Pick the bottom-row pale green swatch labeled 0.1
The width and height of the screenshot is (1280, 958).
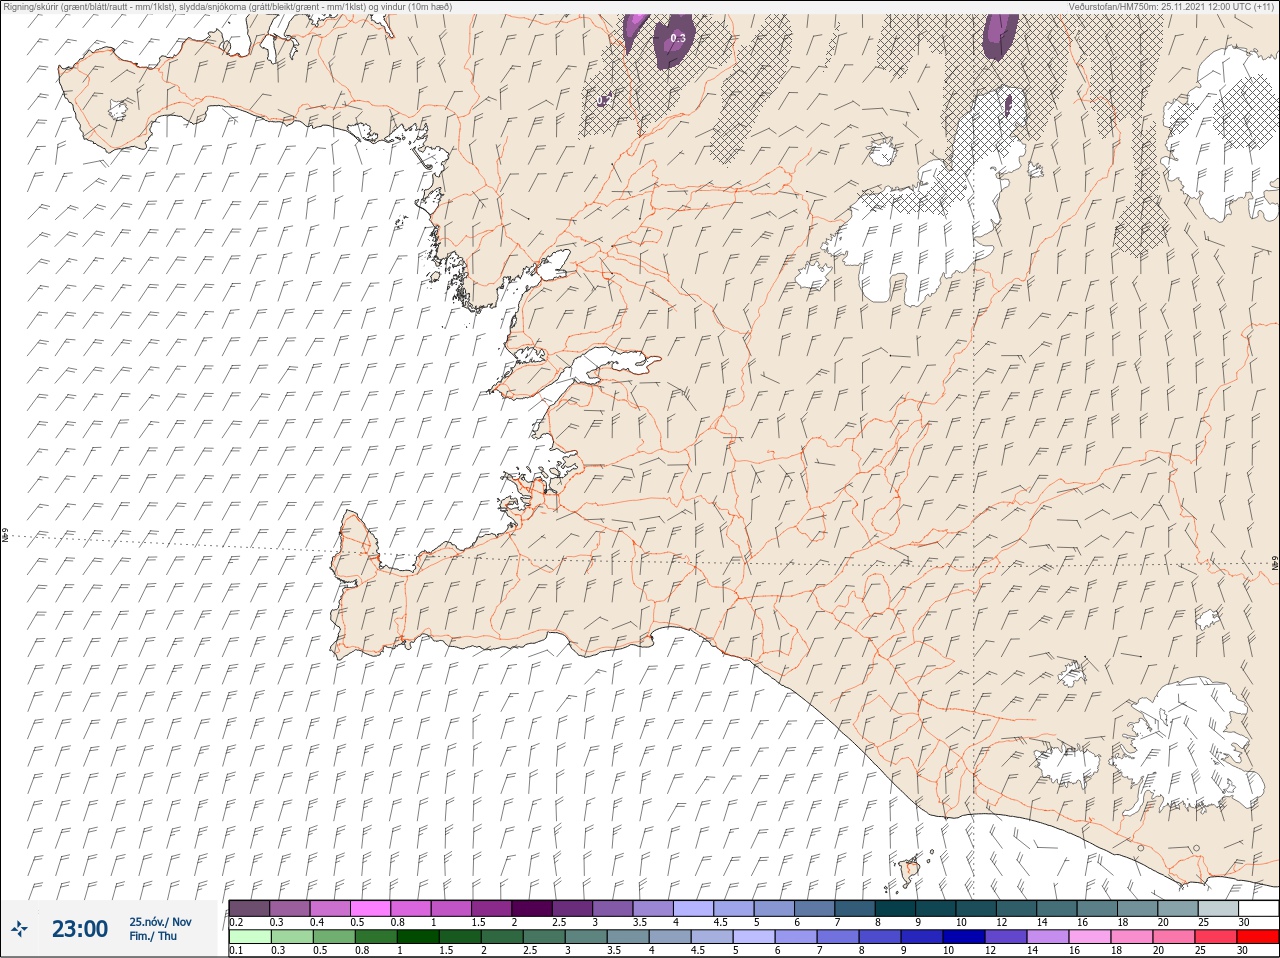(x=249, y=937)
